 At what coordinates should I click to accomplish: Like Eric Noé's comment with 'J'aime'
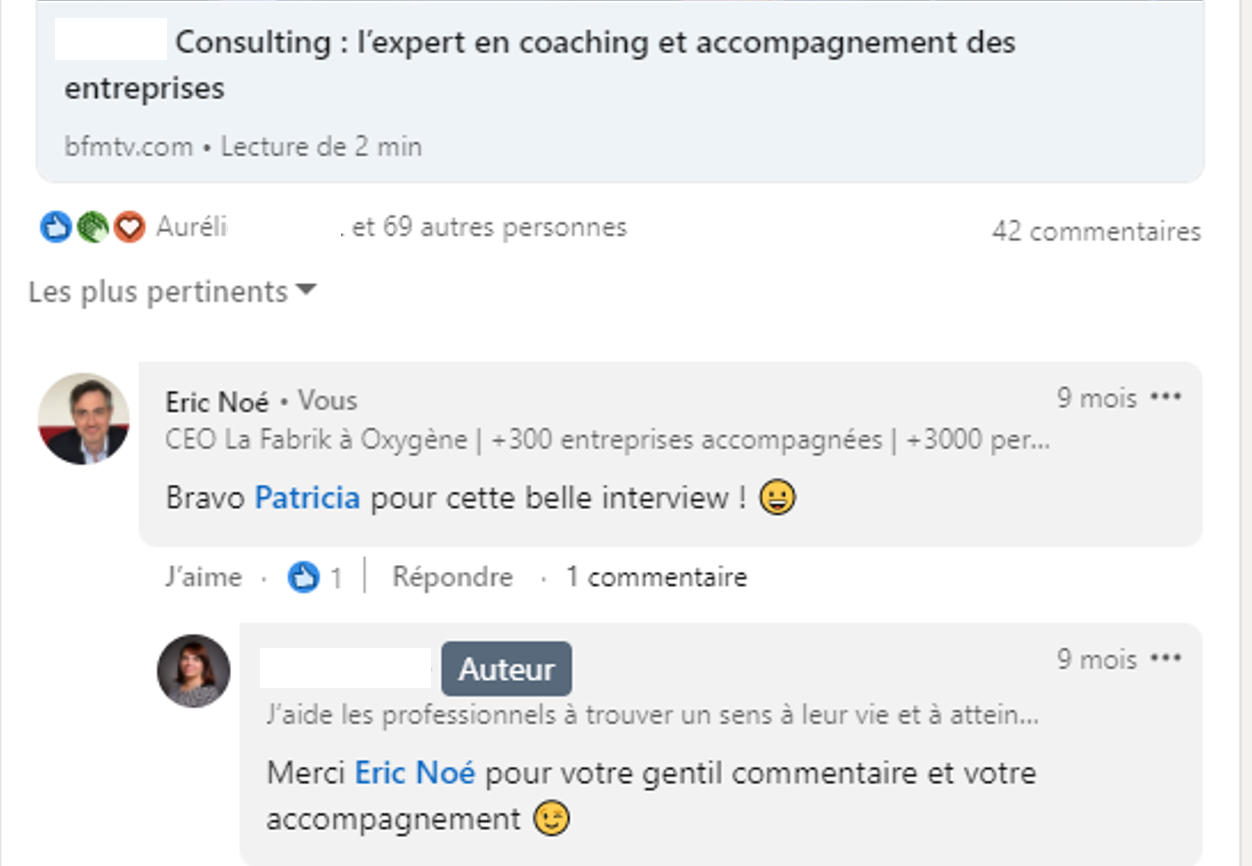[203, 577]
